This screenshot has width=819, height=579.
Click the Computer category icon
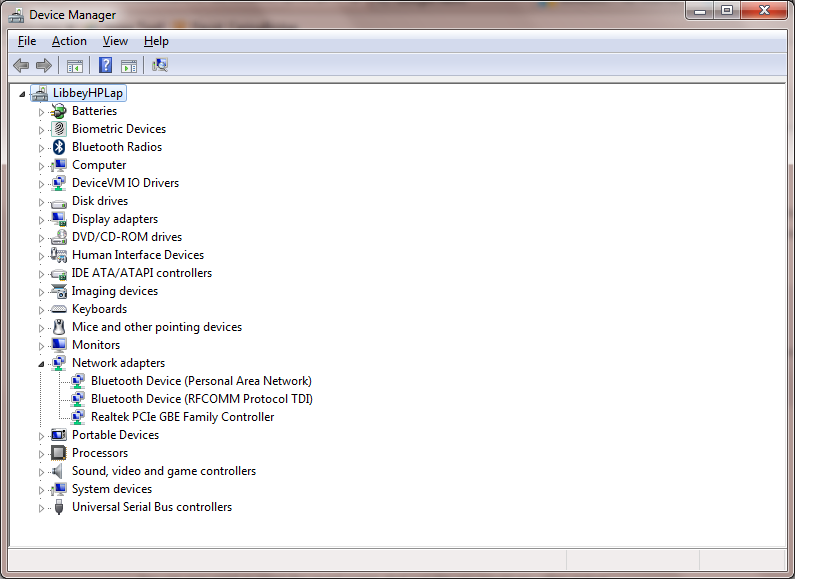pyautogui.click(x=58, y=165)
